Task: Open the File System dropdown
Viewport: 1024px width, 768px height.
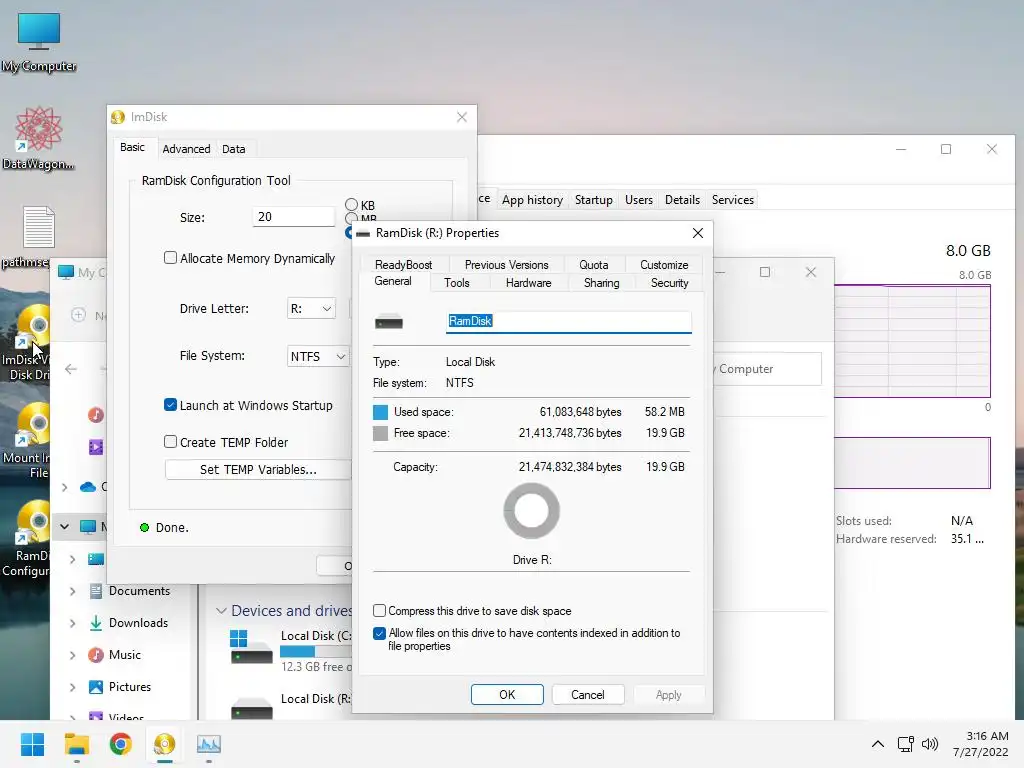Action: pos(318,356)
